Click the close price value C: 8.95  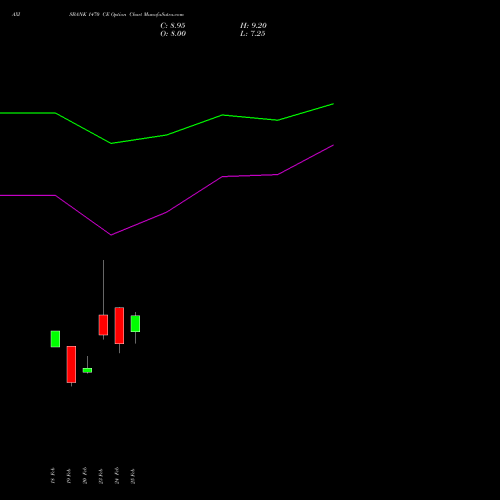tap(173, 26)
